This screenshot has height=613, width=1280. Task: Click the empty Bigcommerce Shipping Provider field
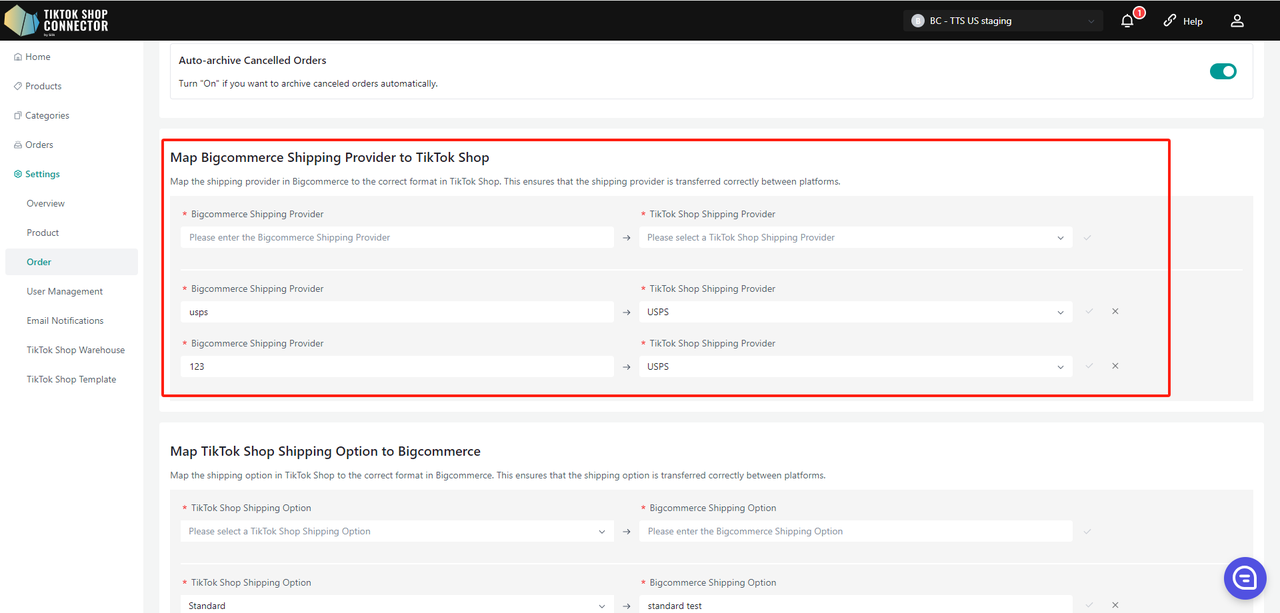397,238
